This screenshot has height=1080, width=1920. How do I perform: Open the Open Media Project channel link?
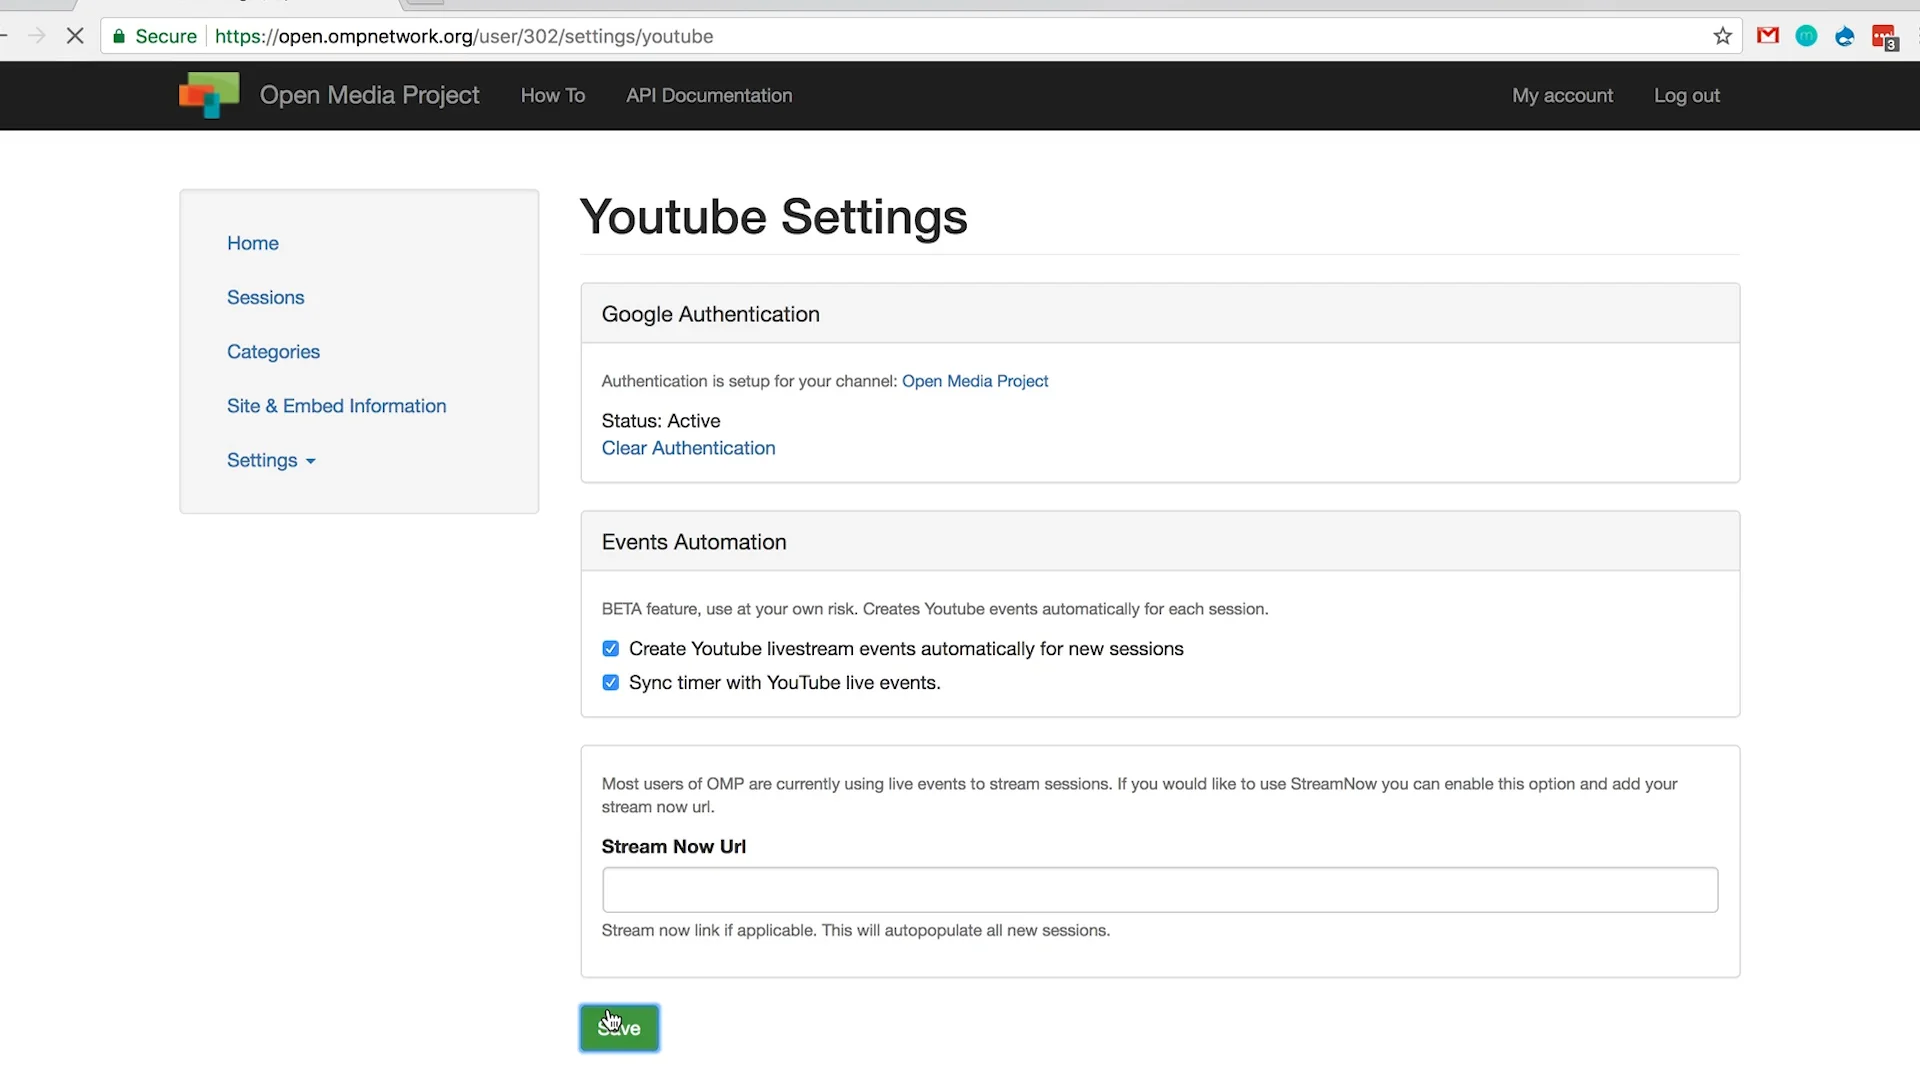(974, 381)
